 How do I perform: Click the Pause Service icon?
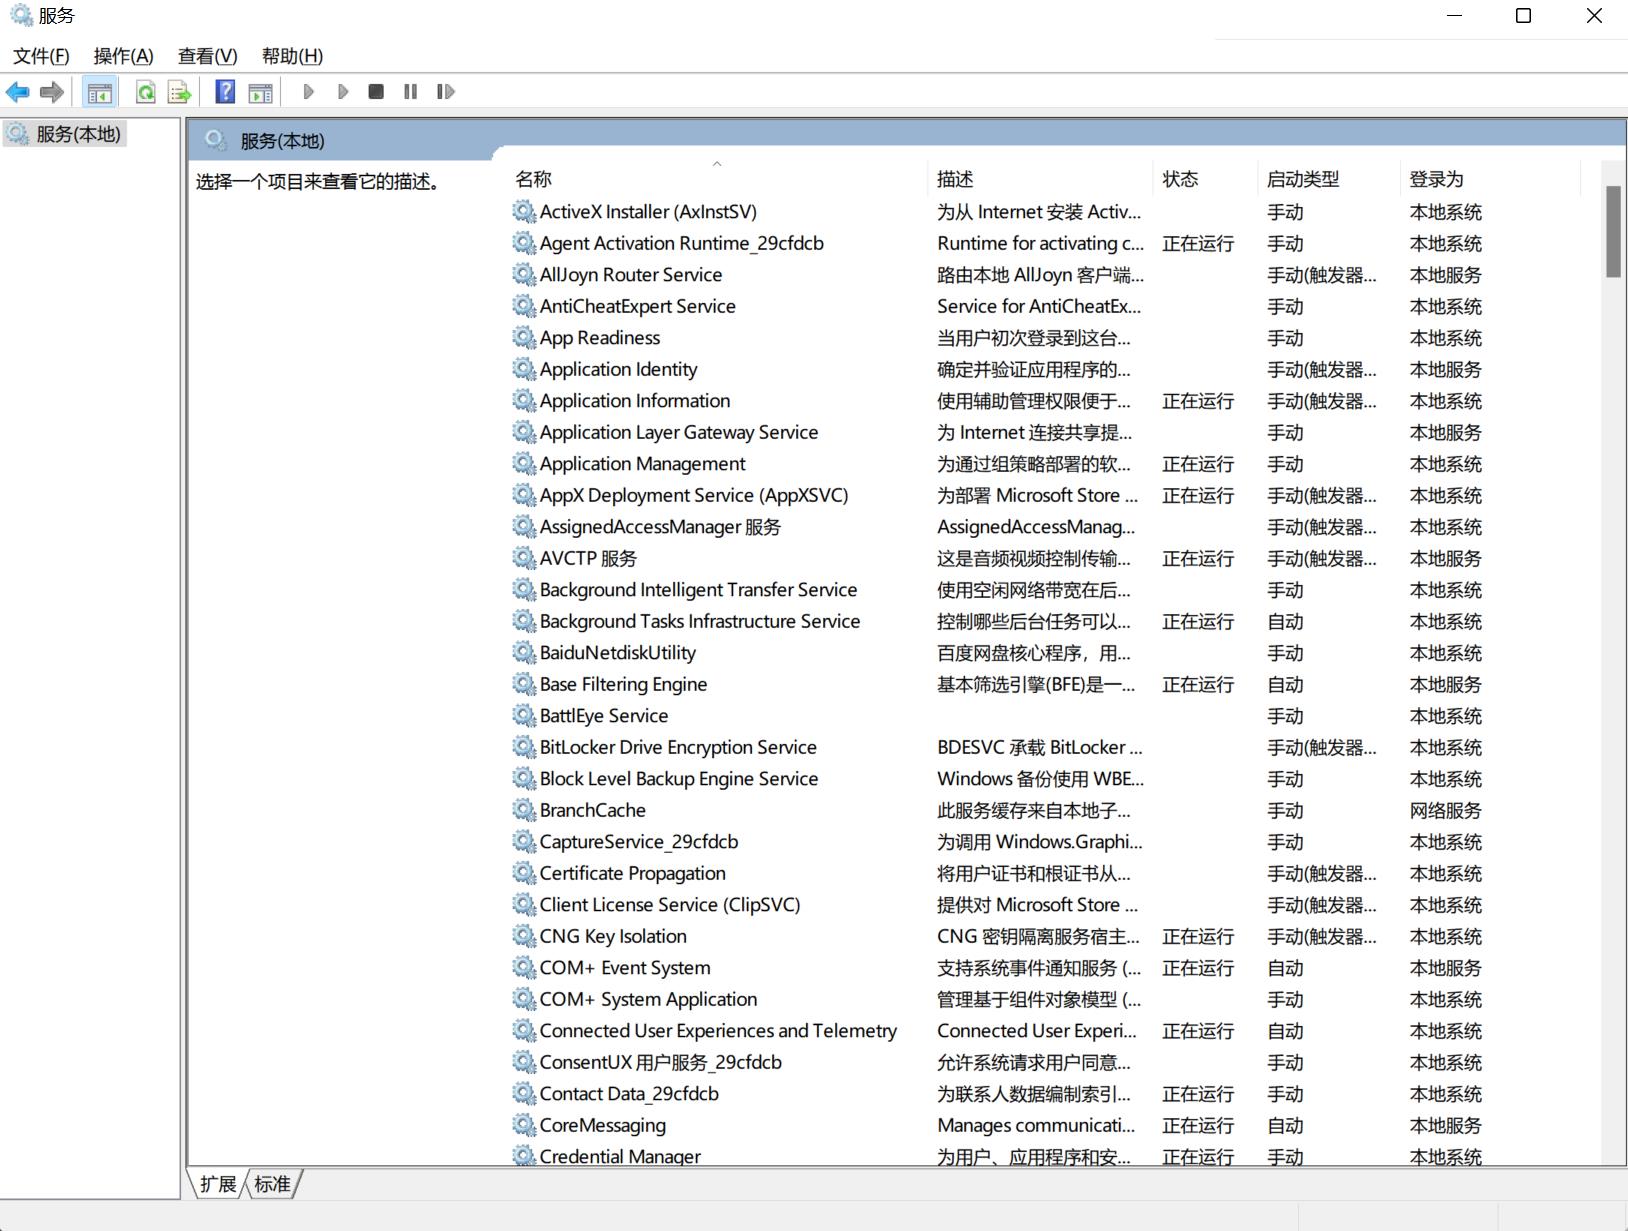[x=410, y=92]
